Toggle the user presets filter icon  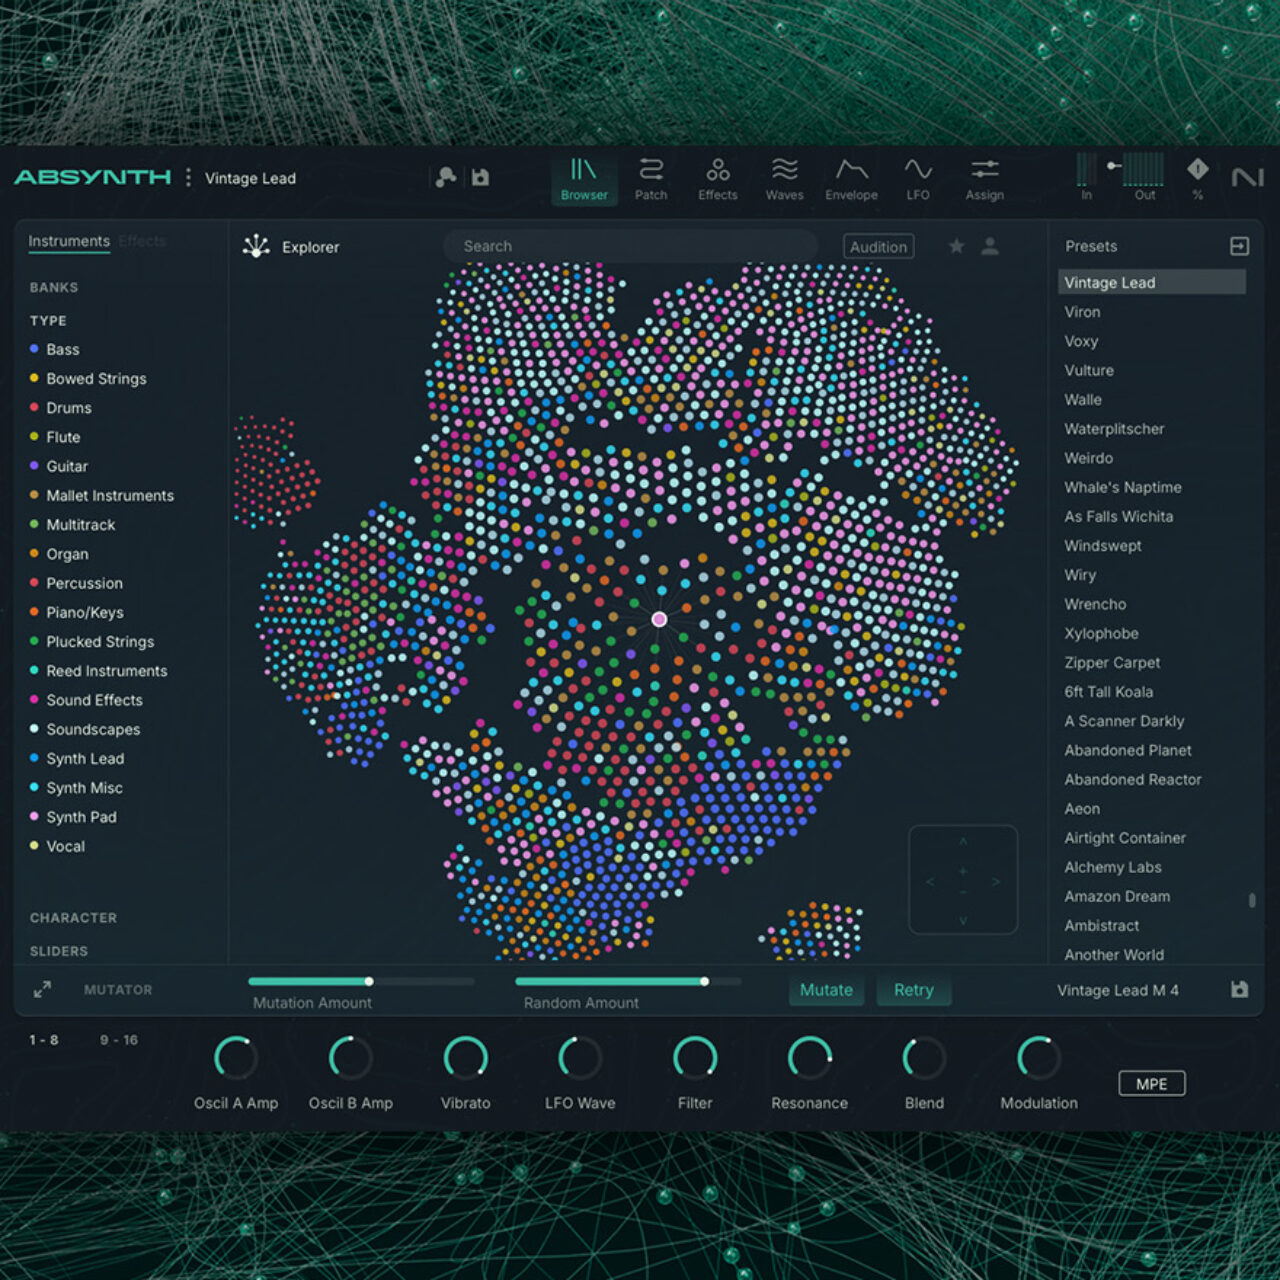coord(991,246)
